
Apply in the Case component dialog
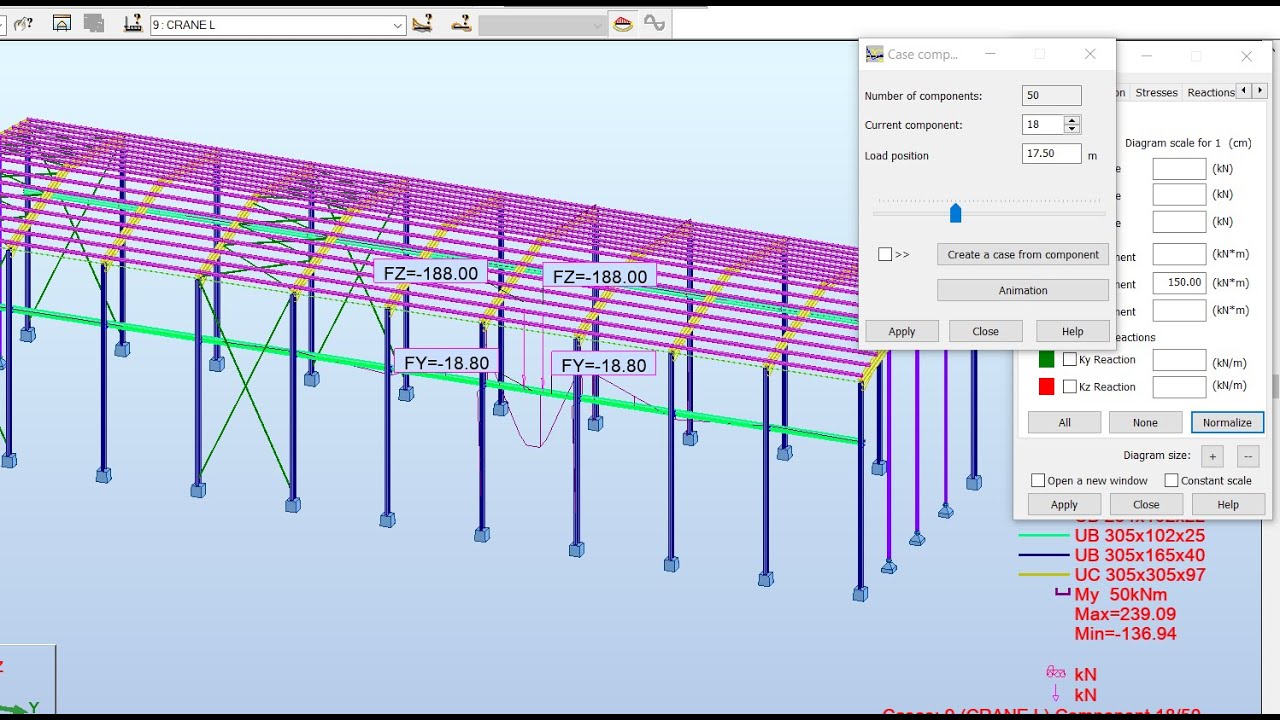click(902, 331)
